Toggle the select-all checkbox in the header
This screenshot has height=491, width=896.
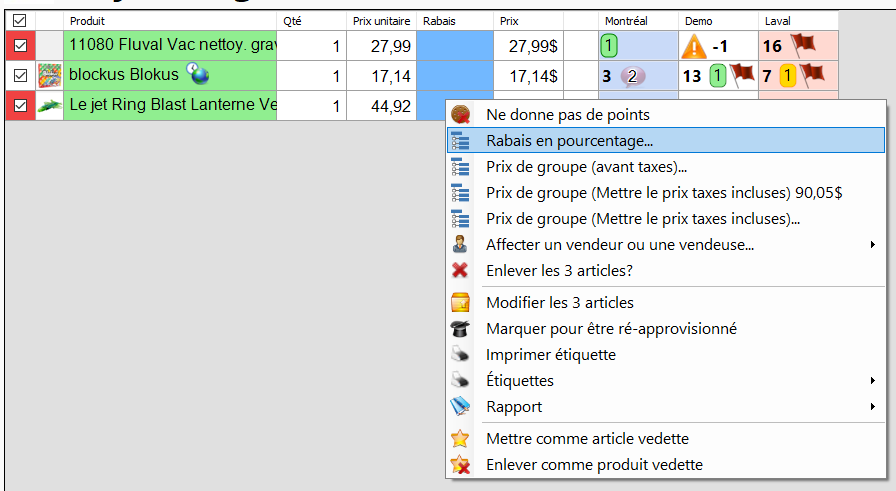point(19,21)
